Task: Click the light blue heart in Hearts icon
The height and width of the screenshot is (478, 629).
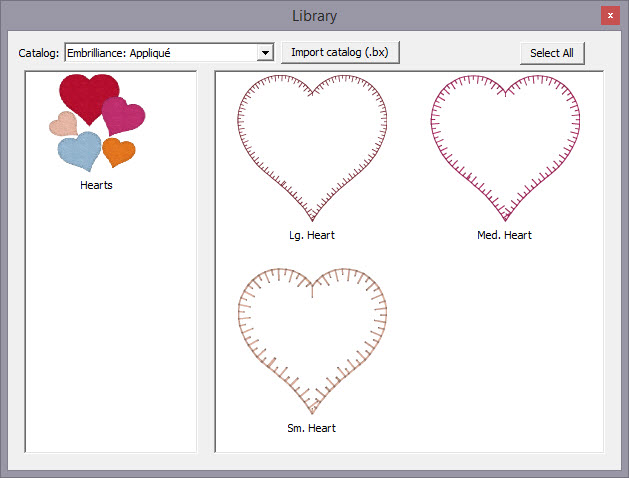Action: pyautogui.click(x=79, y=151)
